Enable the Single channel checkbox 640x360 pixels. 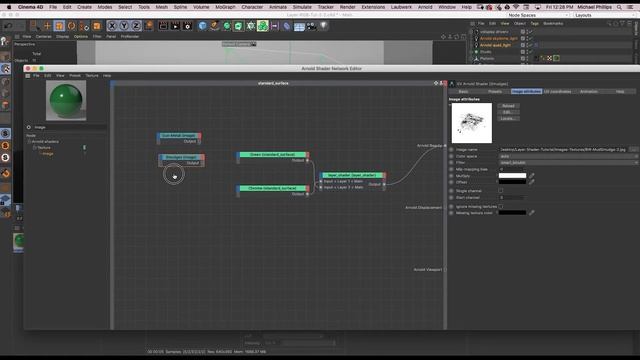coord(501,191)
